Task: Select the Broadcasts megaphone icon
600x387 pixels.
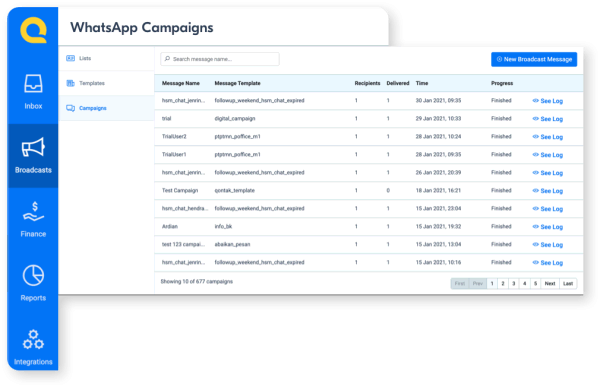Action: point(33,147)
